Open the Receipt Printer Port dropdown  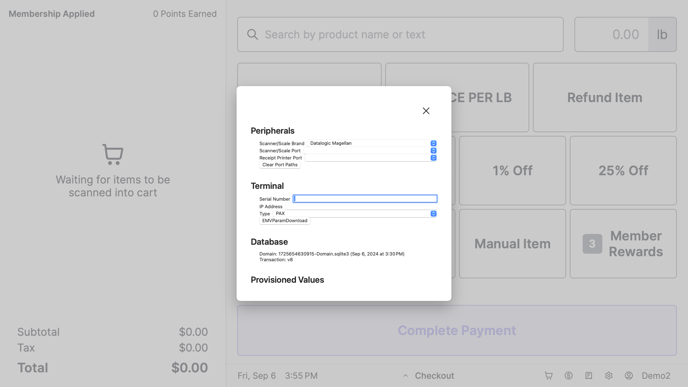click(371, 158)
